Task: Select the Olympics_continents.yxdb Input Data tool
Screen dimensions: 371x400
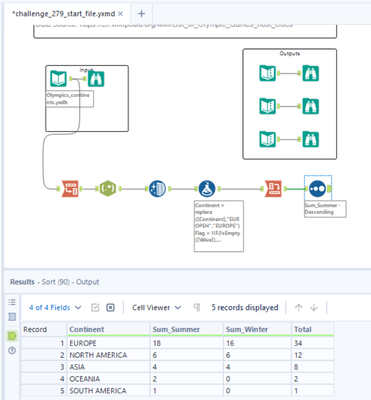Action: tap(58, 79)
